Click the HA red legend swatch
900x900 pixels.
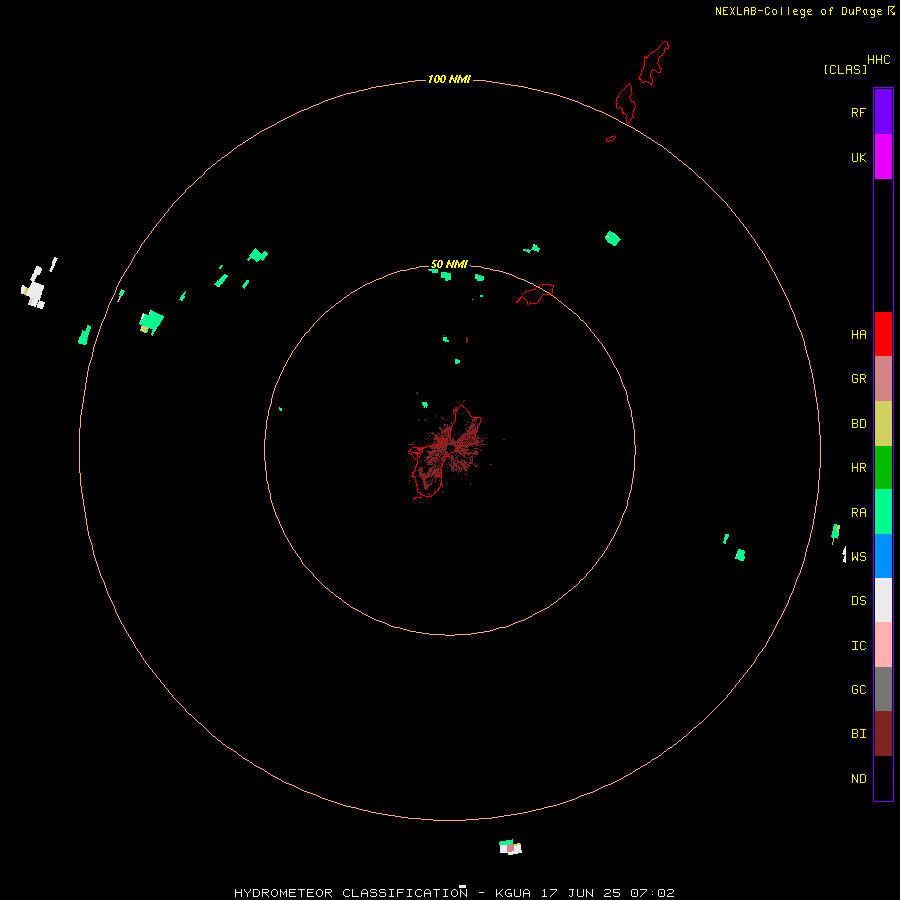883,334
